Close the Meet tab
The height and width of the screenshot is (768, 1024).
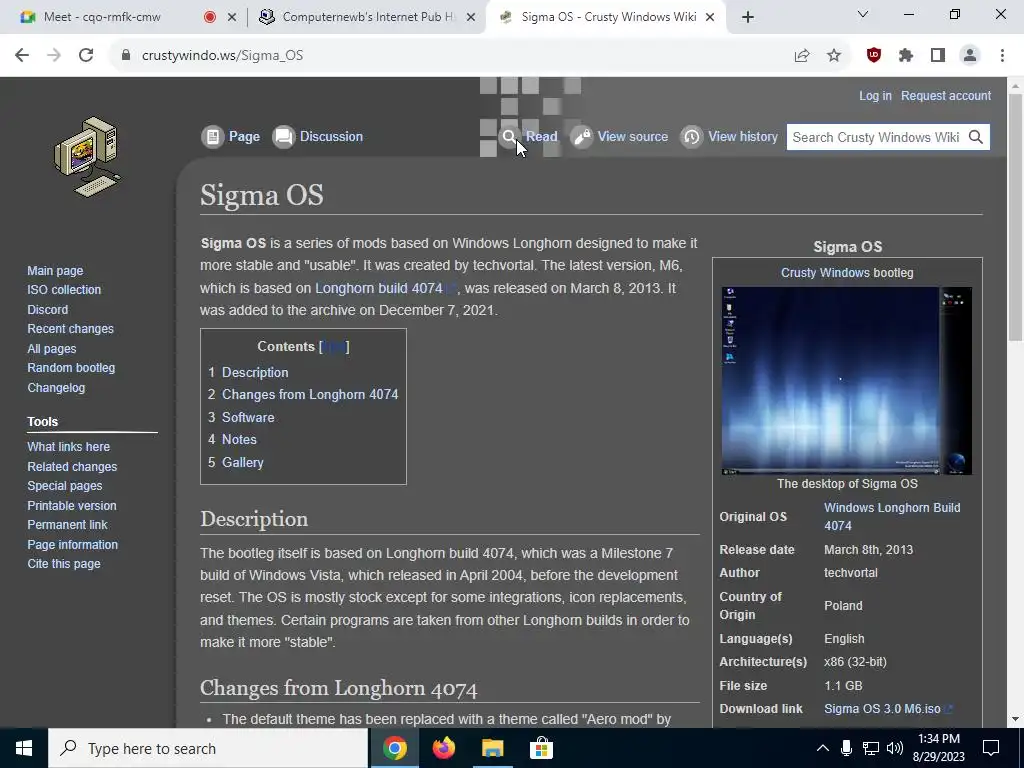pos(232,17)
